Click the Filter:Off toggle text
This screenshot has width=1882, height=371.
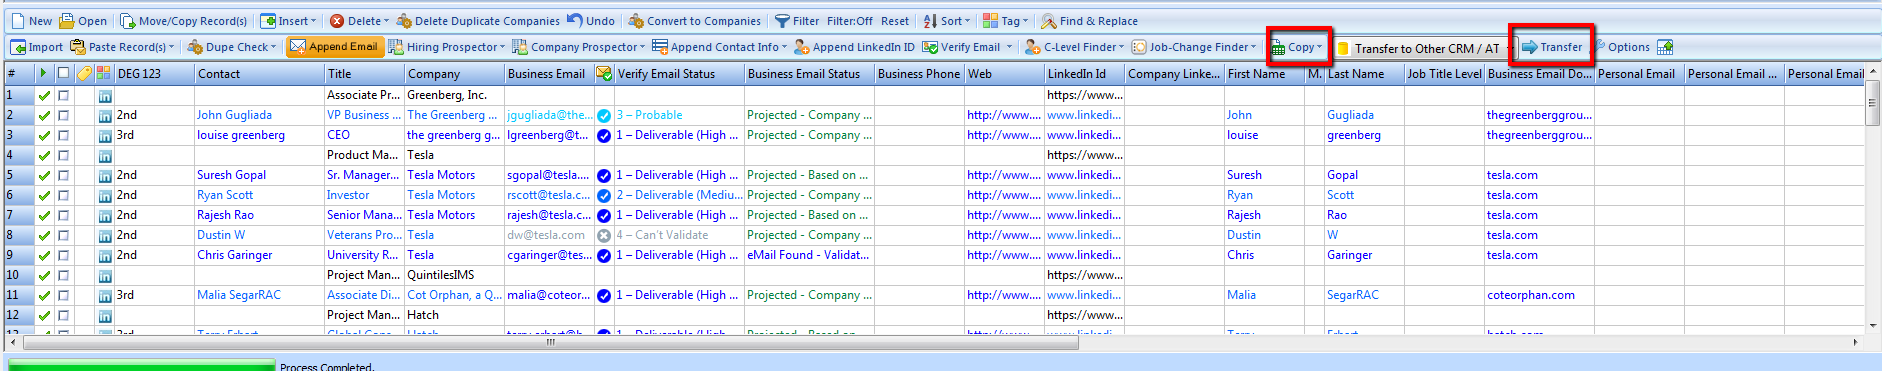coord(850,21)
